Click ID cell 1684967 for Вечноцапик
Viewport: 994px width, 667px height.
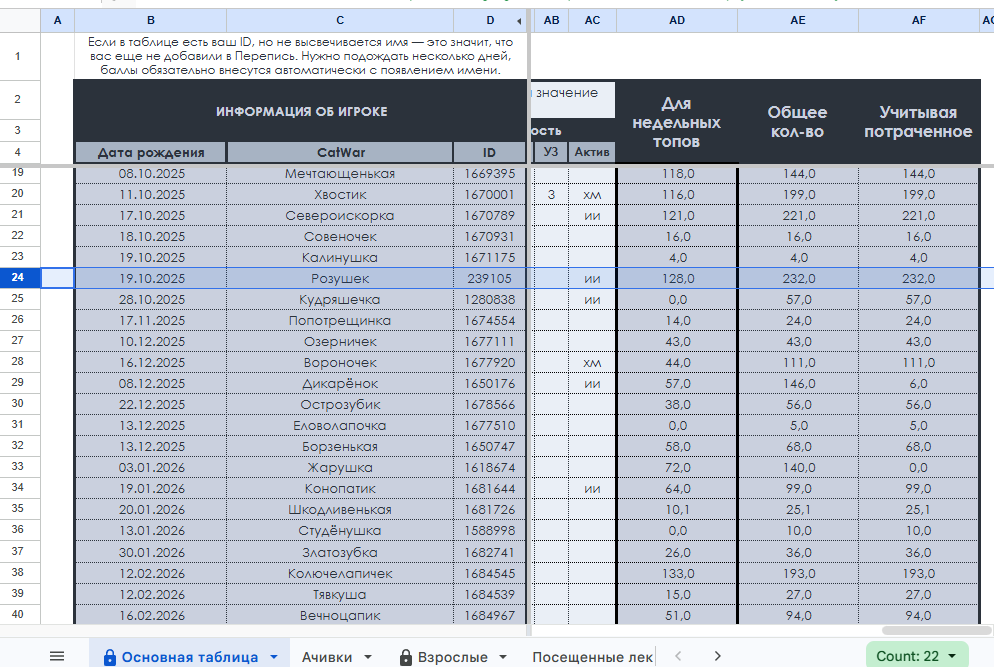click(x=490, y=615)
